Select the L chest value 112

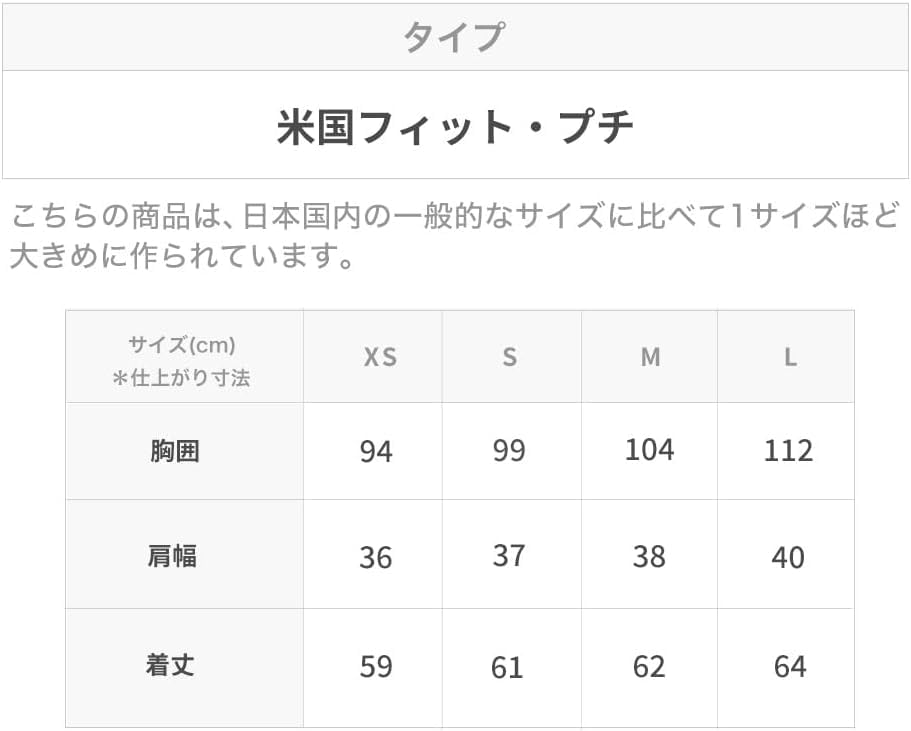[x=788, y=451]
